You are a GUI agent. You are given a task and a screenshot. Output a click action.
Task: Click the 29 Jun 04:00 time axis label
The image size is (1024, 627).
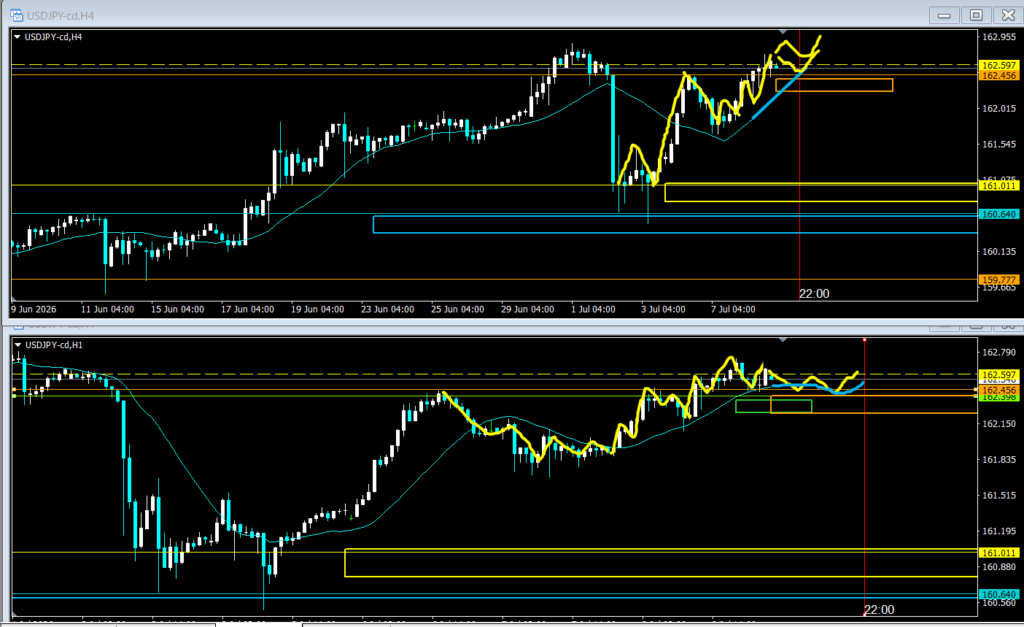(528, 310)
